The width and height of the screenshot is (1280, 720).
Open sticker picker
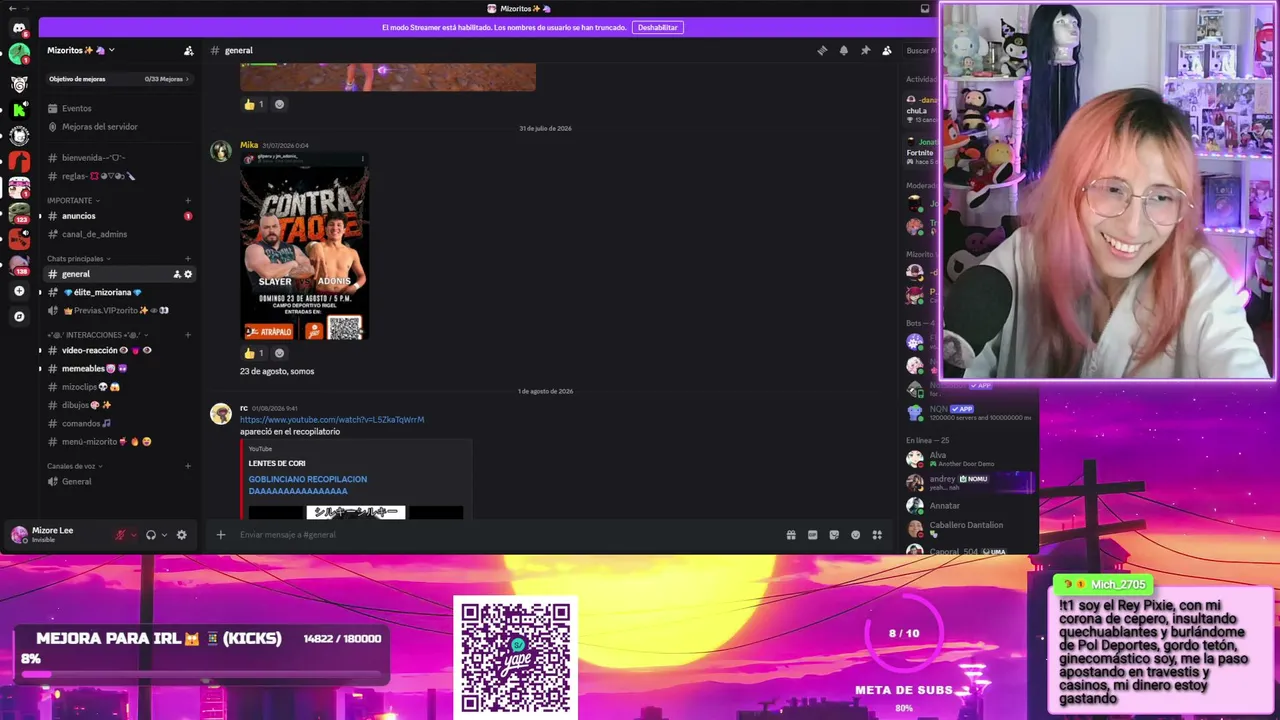coord(834,535)
